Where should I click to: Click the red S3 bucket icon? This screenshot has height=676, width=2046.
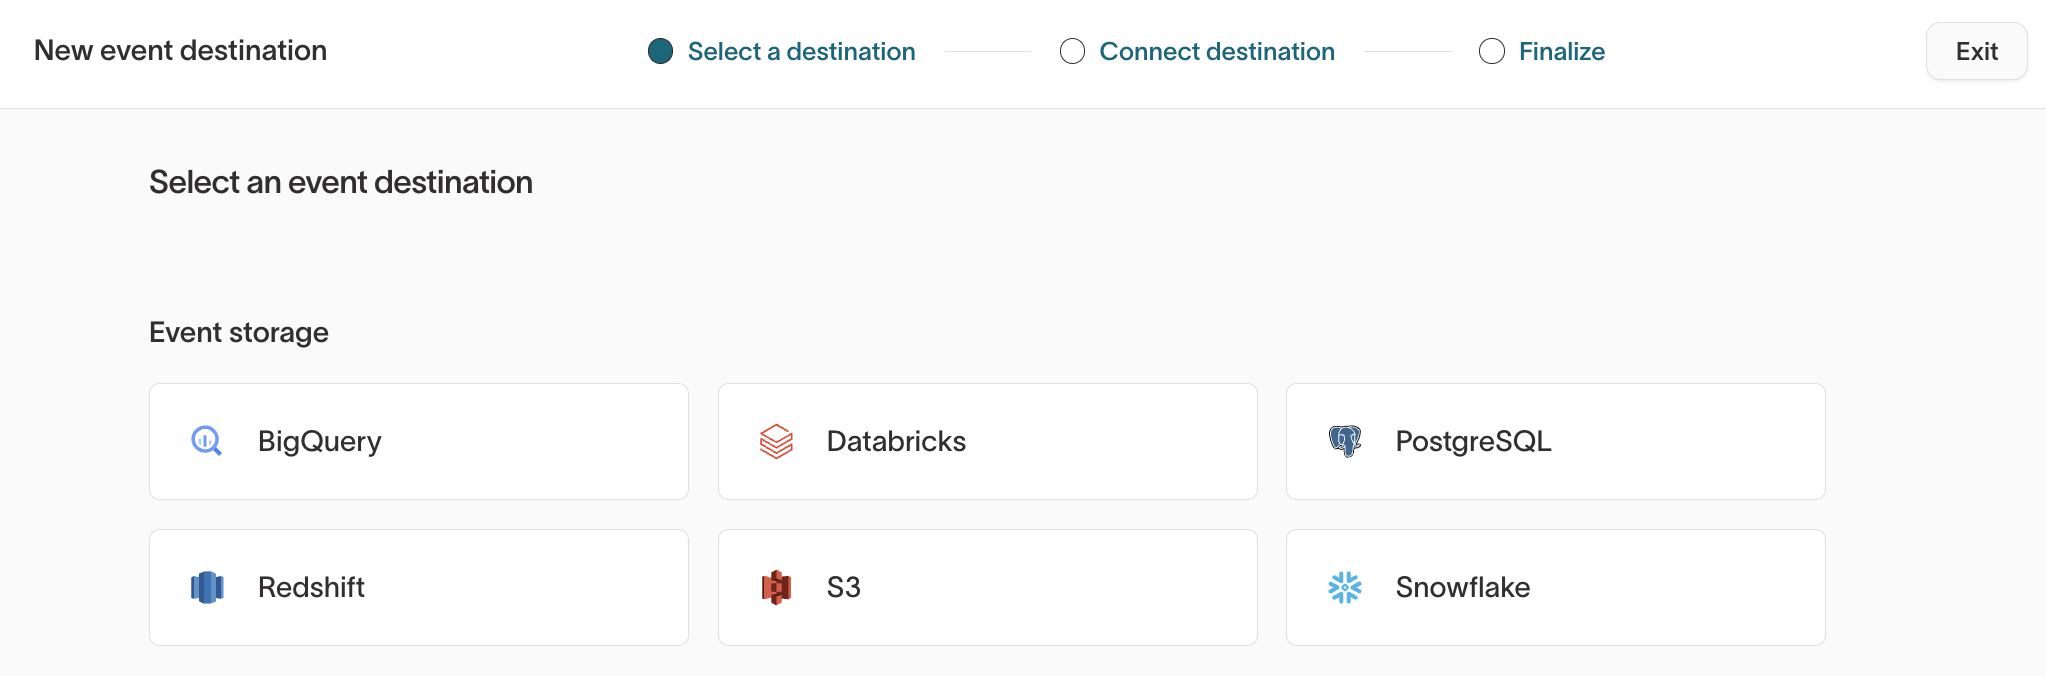point(776,587)
